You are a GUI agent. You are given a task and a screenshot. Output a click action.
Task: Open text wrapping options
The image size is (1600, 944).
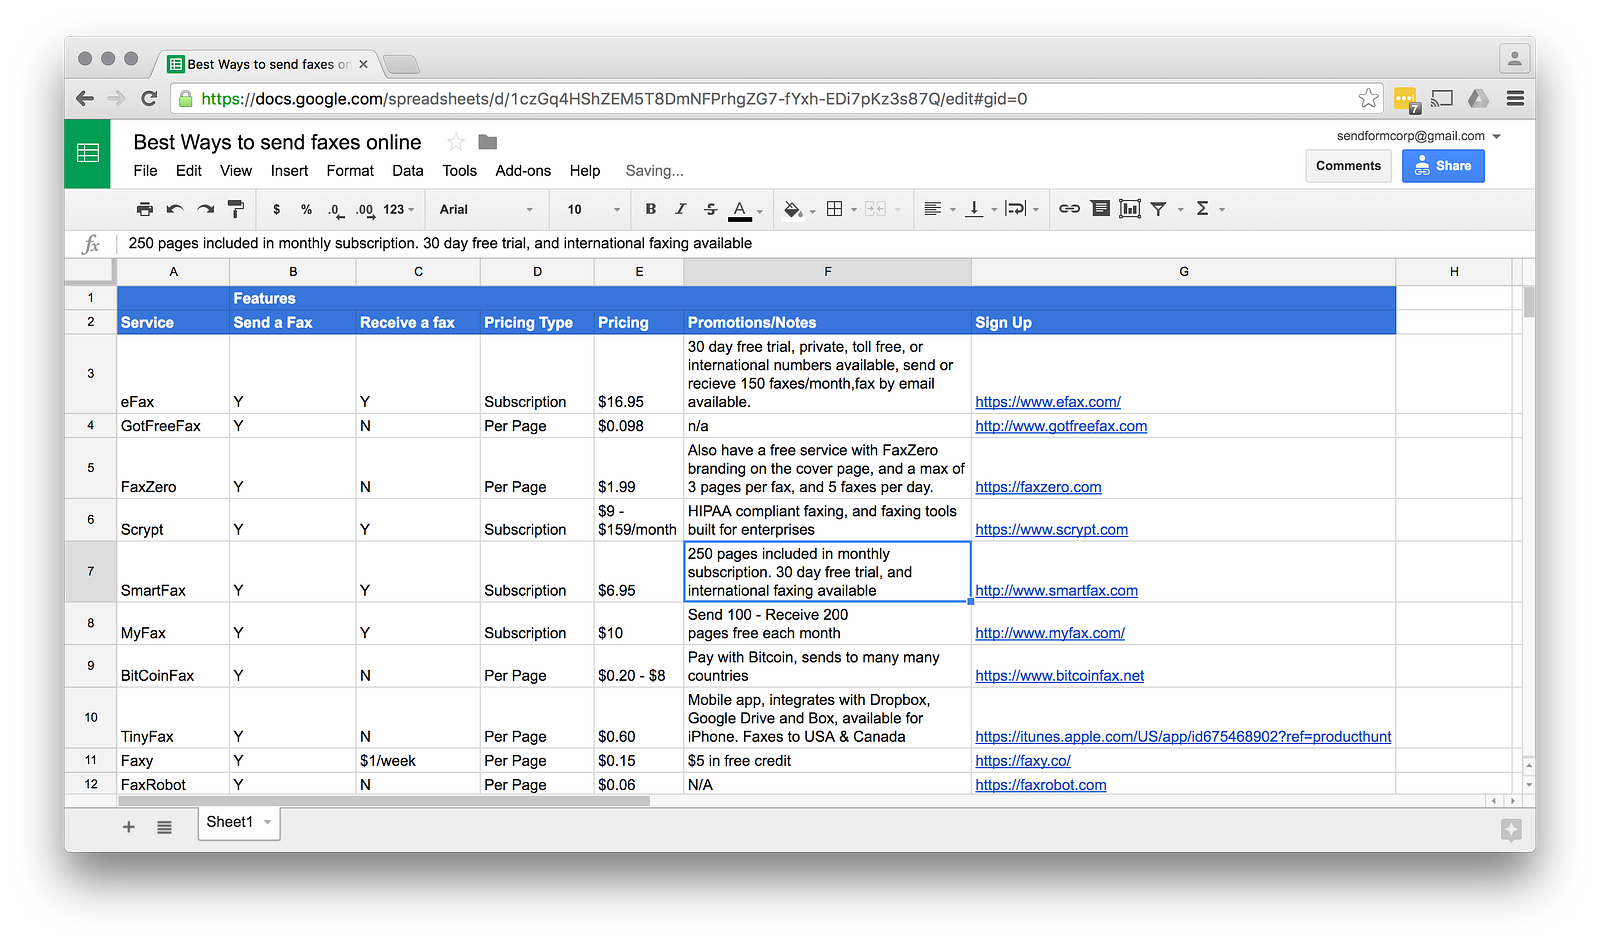tap(1016, 209)
